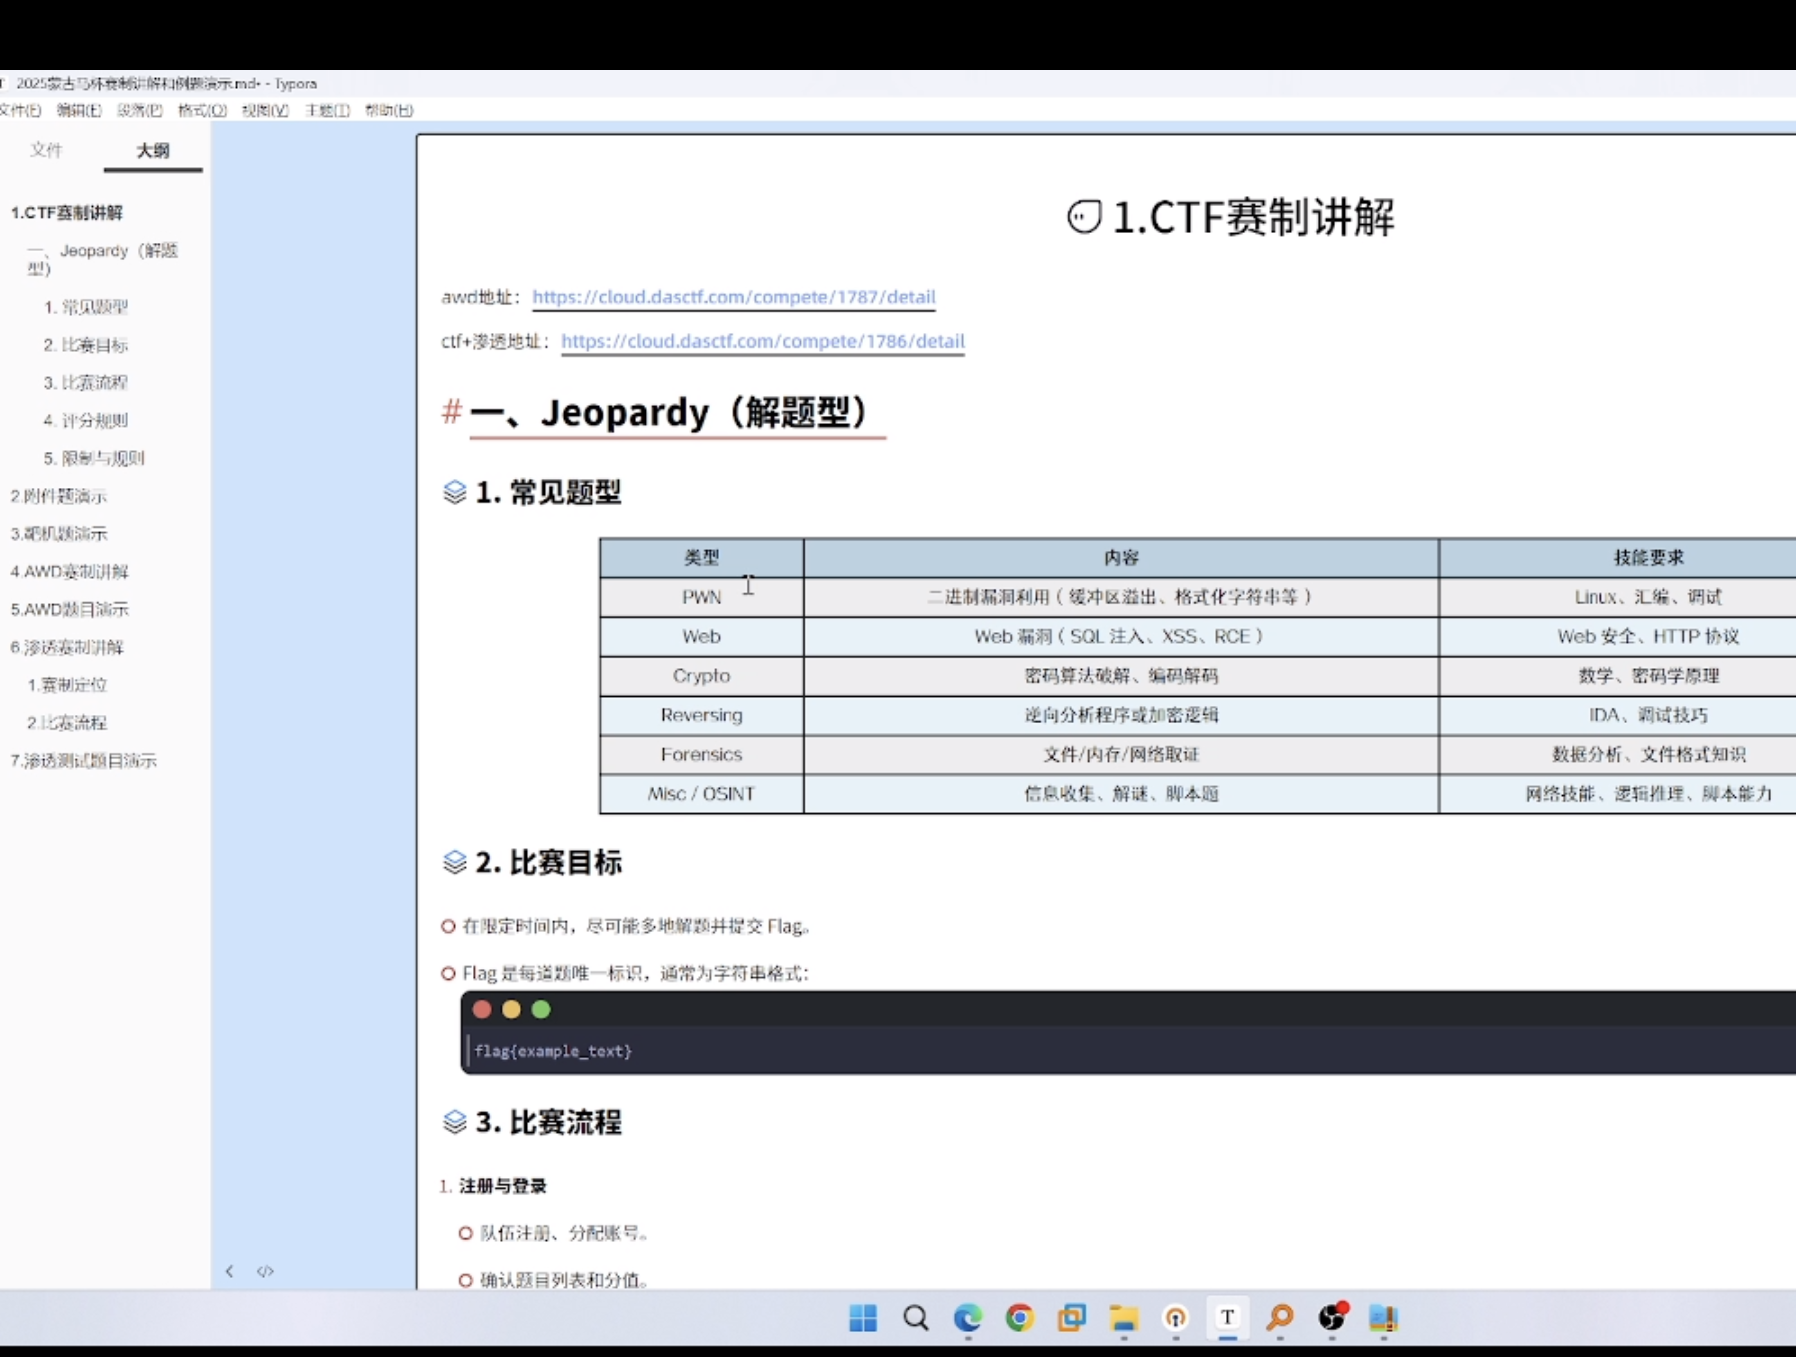Collapse the sidebar with the left arrow

pyautogui.click(x=229, y=1271)
